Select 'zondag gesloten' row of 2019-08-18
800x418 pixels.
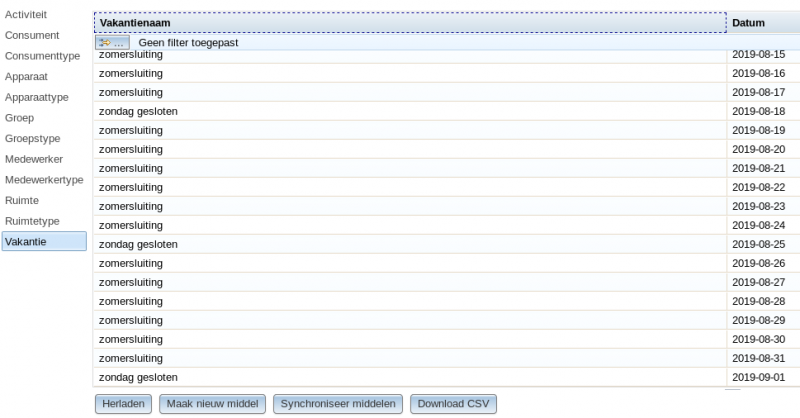click(x=446, y=111)
